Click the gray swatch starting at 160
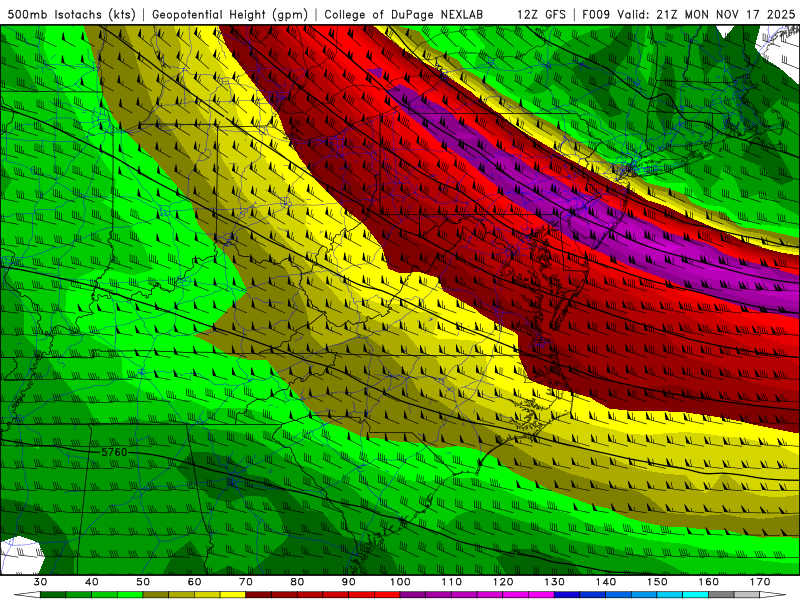Viewport: 800px width, 600px height. 721,594
